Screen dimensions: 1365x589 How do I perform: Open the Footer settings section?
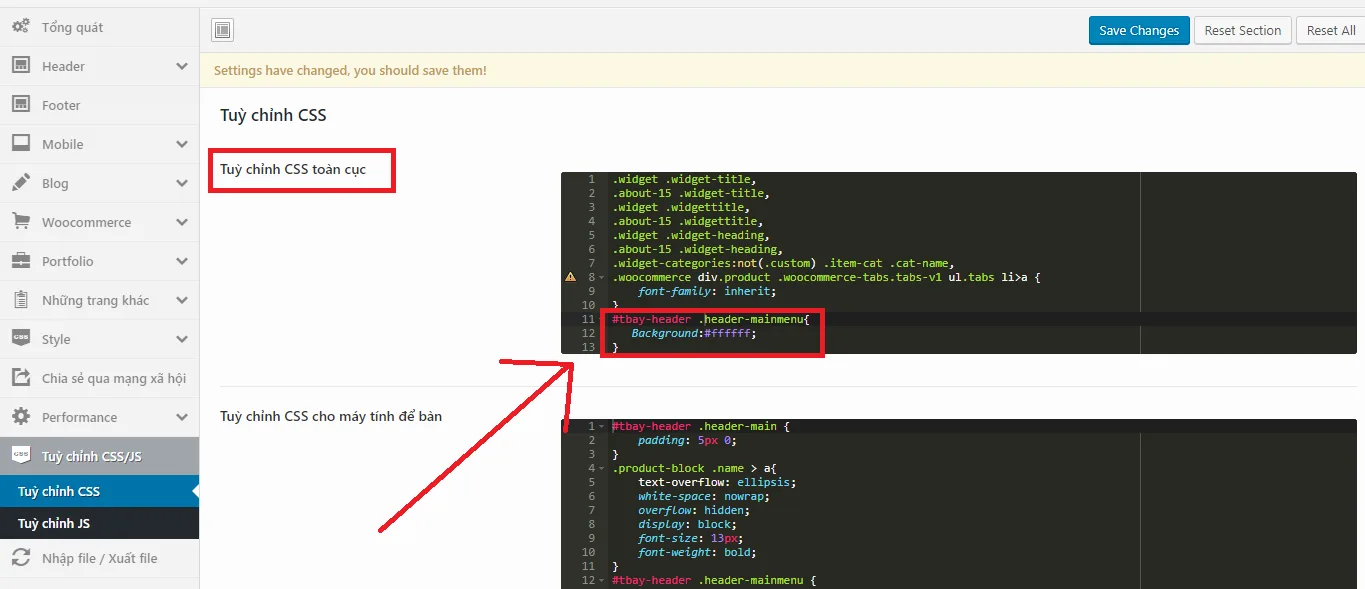99,105
